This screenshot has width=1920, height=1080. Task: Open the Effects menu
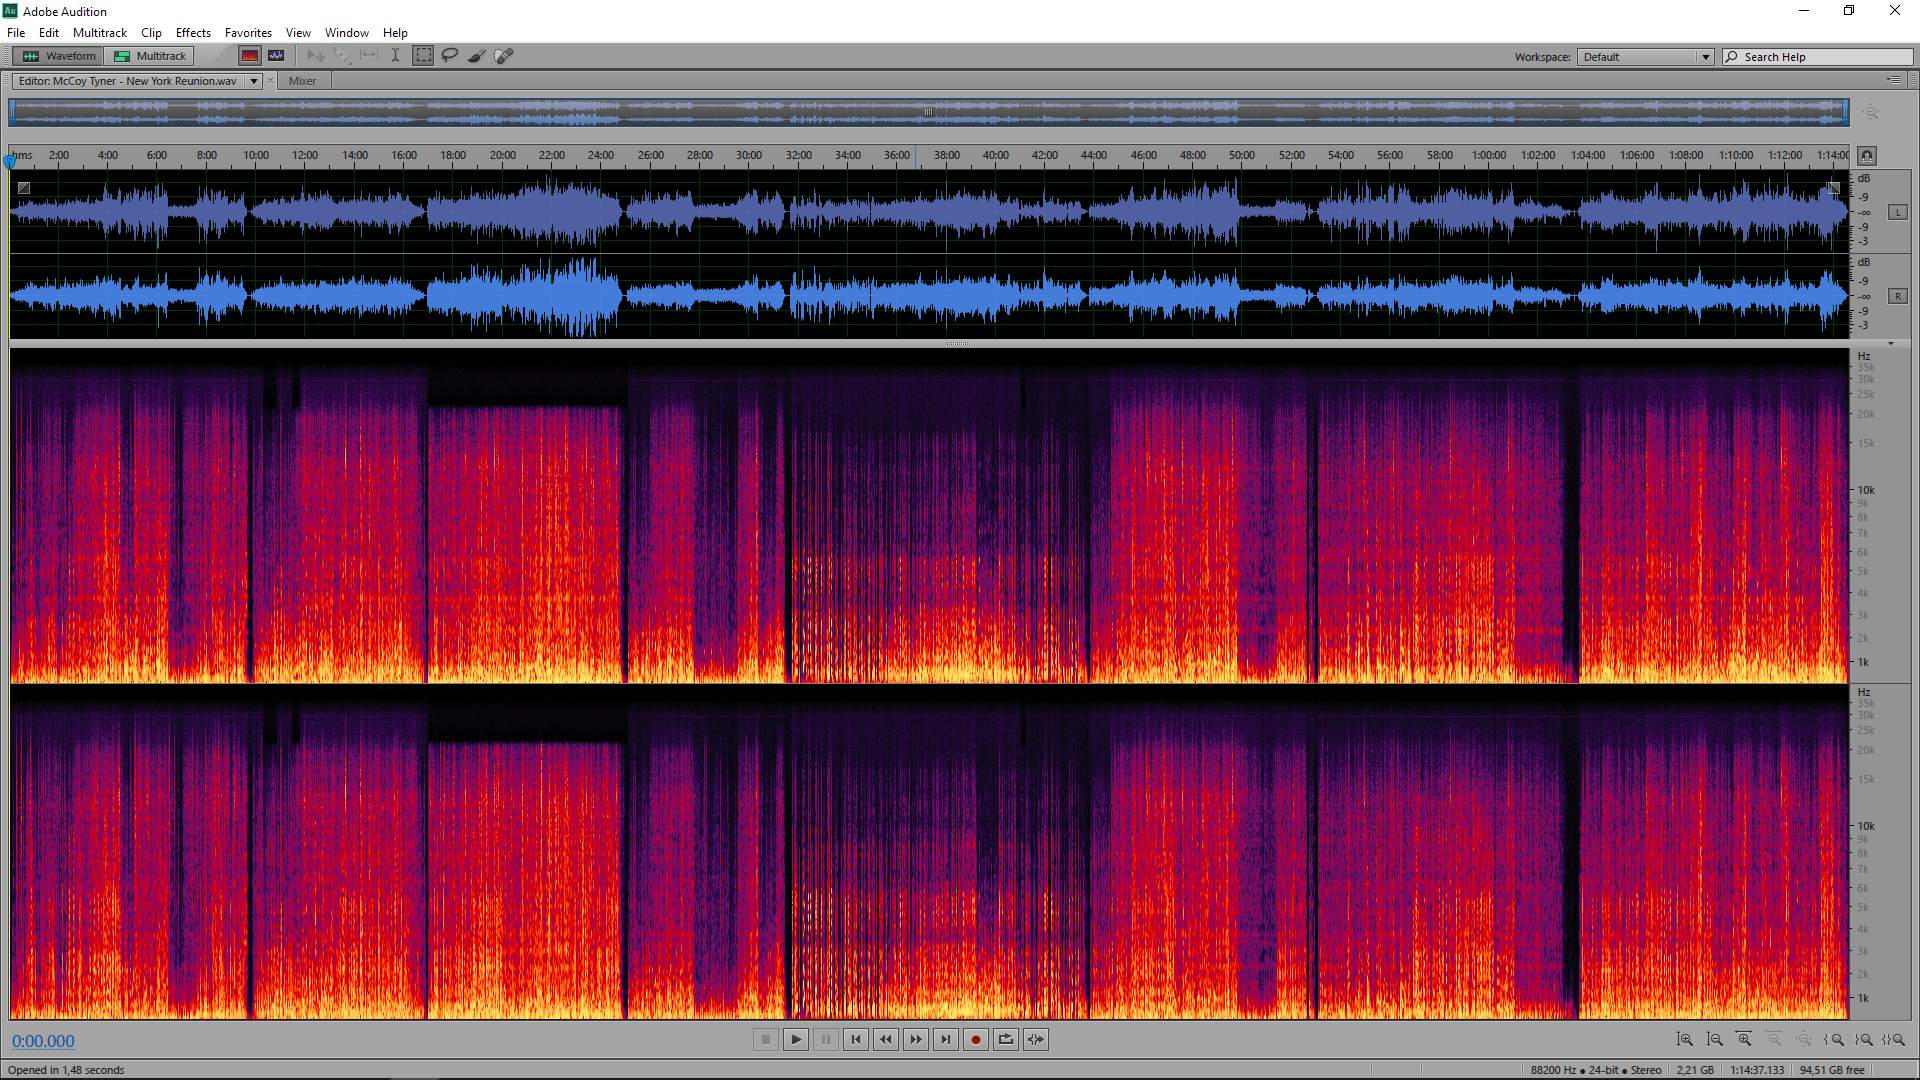(x=193, y=33)
